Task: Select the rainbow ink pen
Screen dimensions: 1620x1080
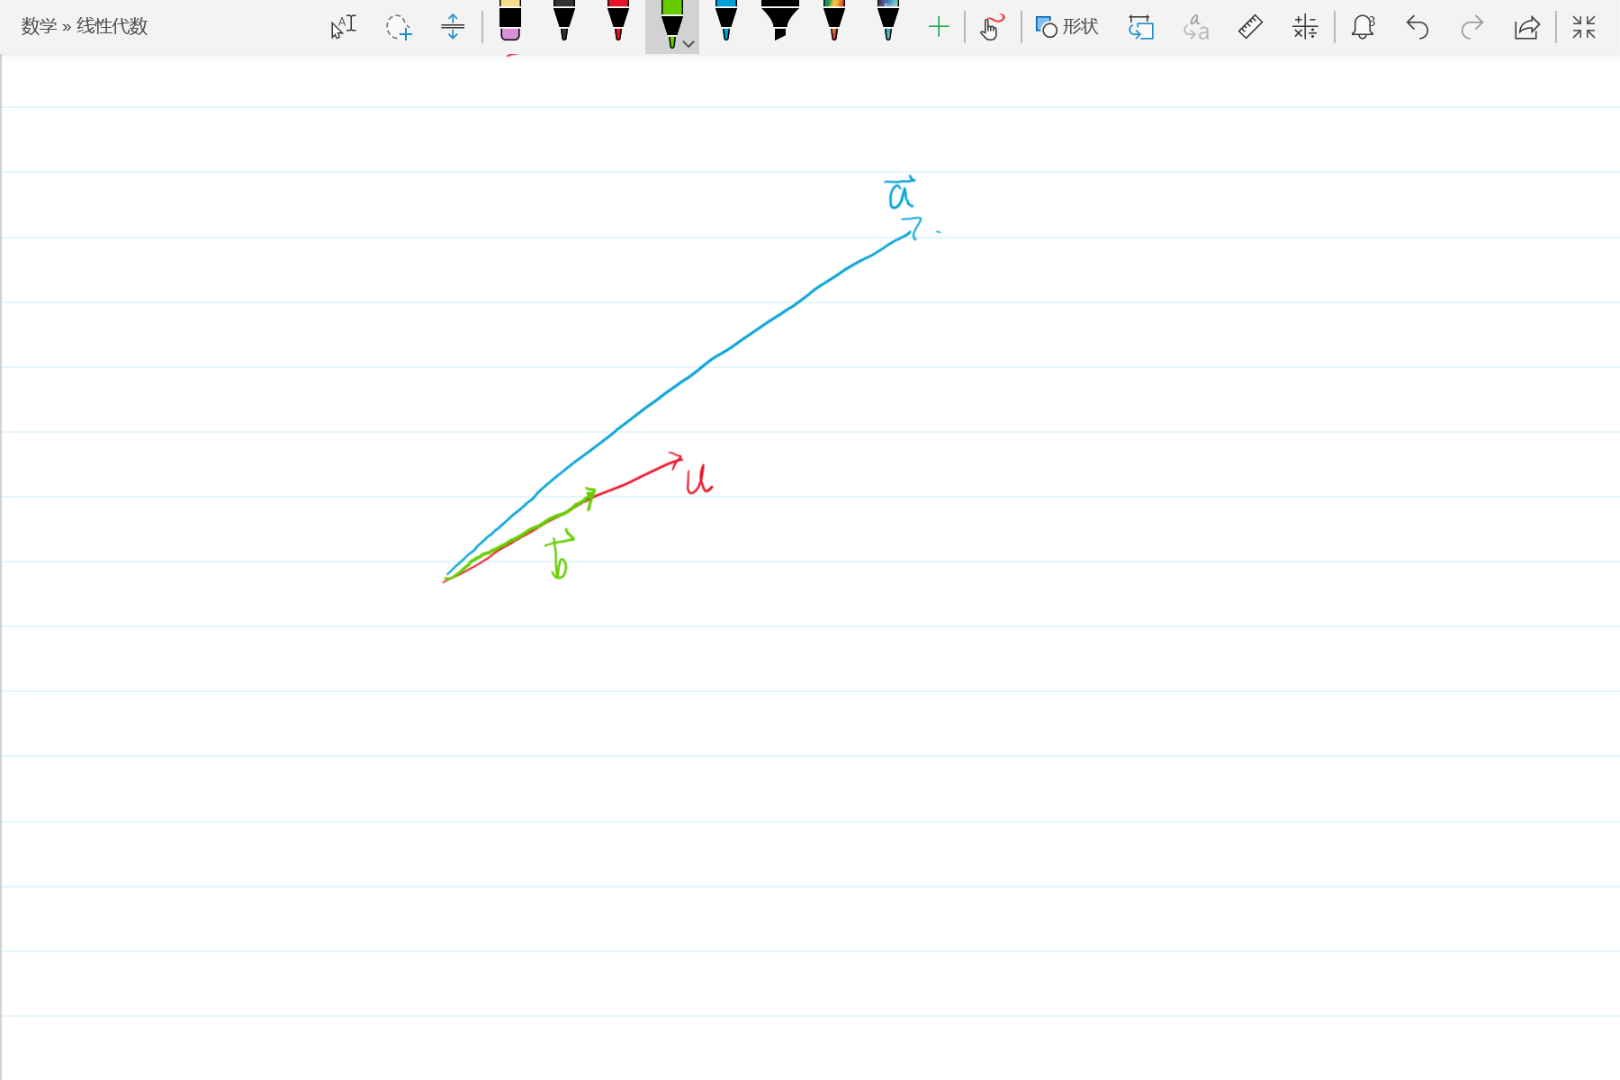Action: (x=834, y=21)
